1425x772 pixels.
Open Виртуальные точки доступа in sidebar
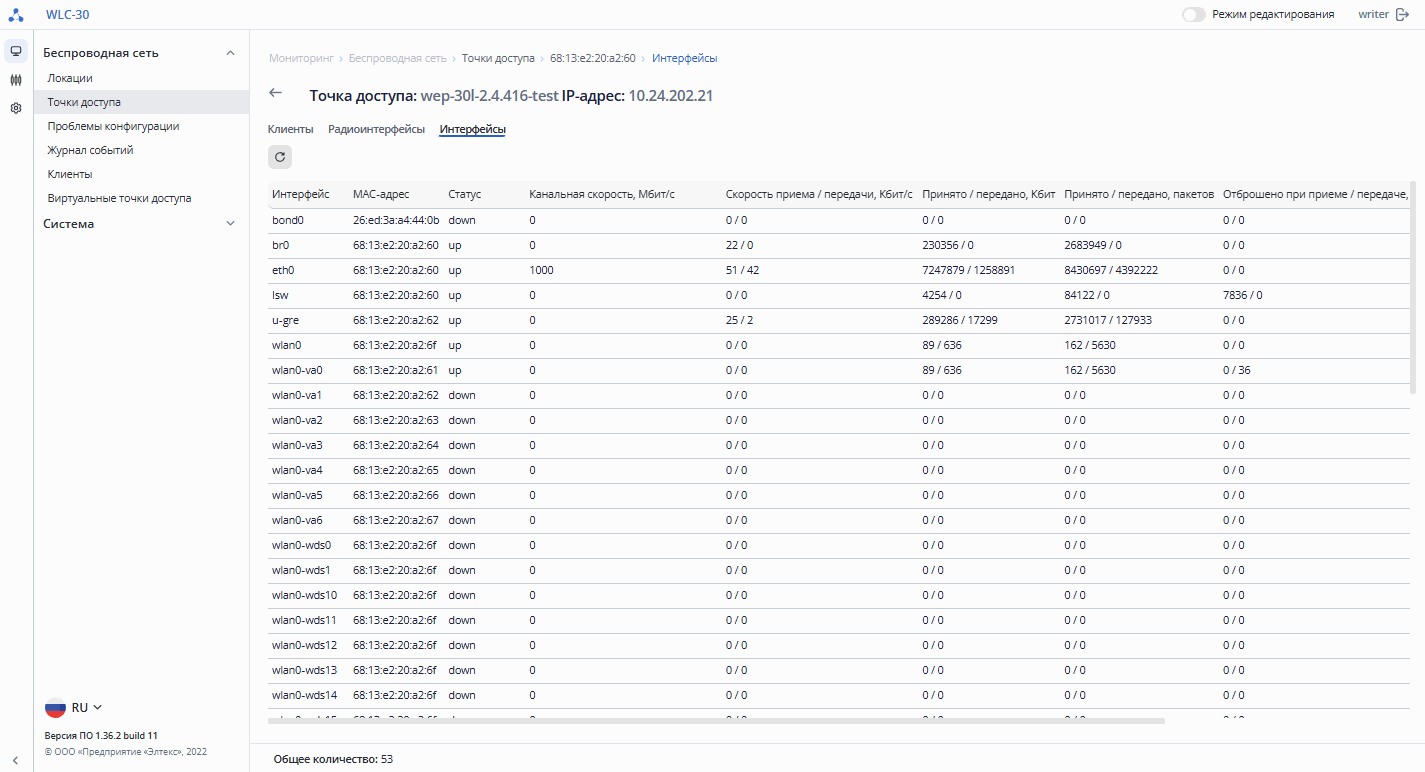pos(119,198)
